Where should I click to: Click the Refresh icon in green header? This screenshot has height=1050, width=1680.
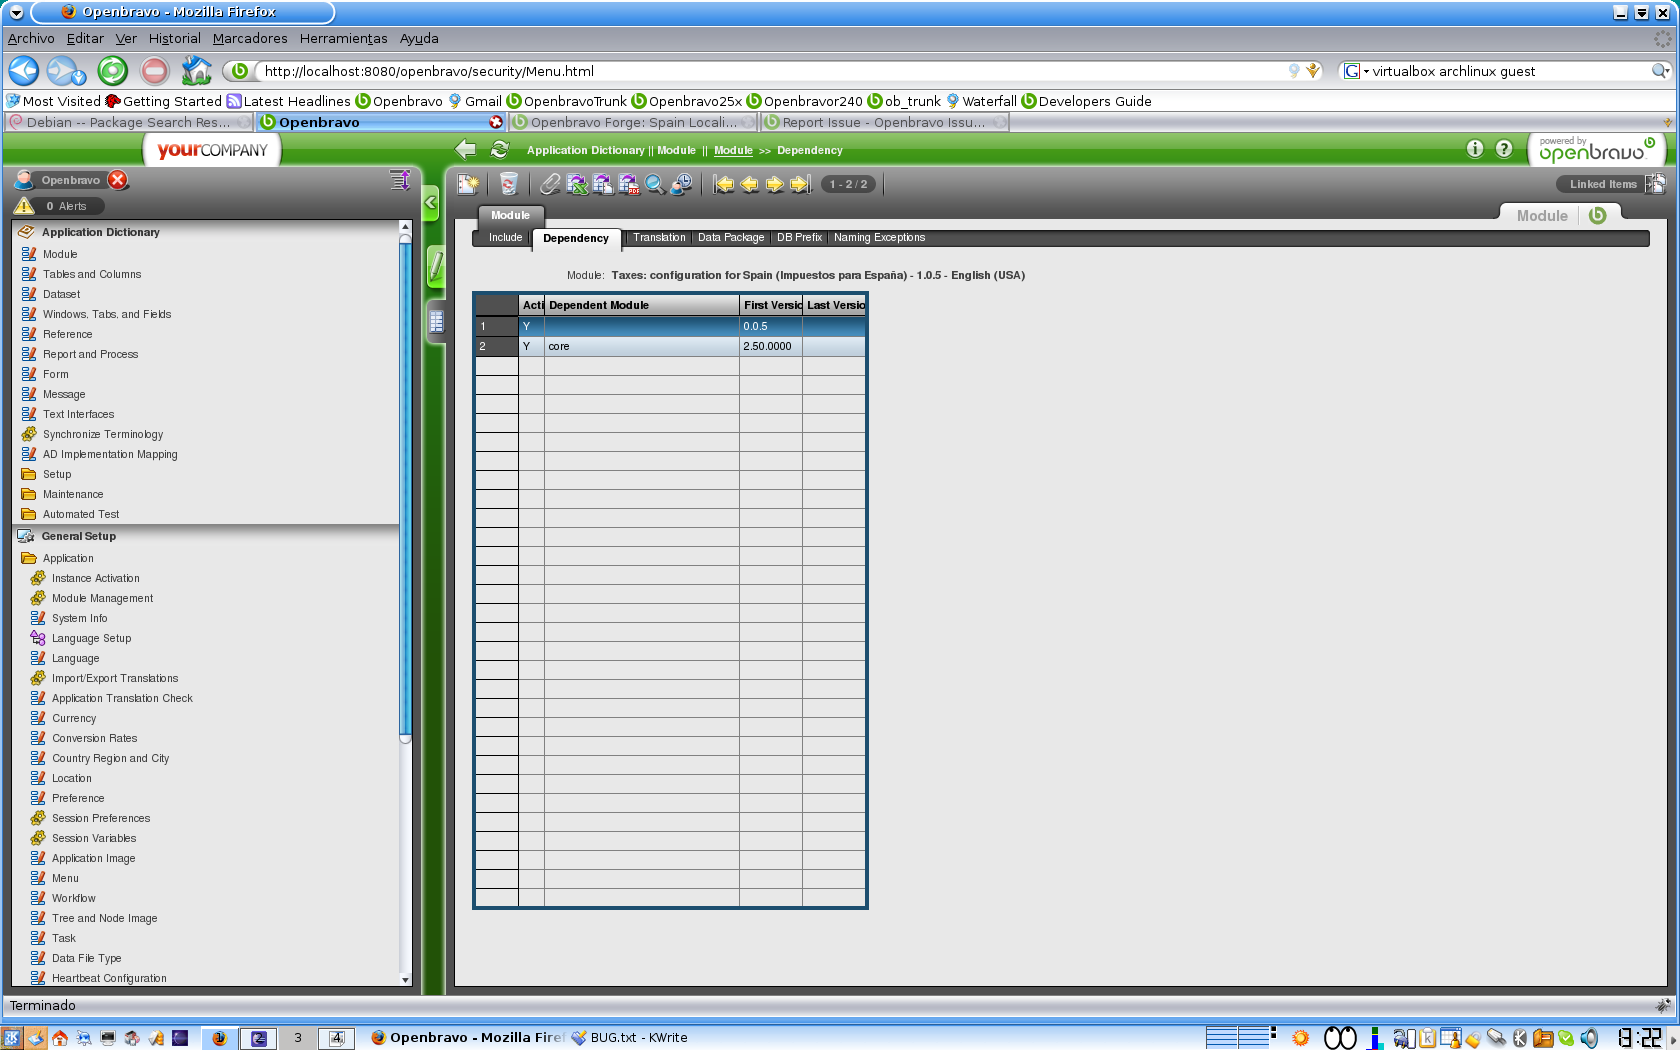500,150
